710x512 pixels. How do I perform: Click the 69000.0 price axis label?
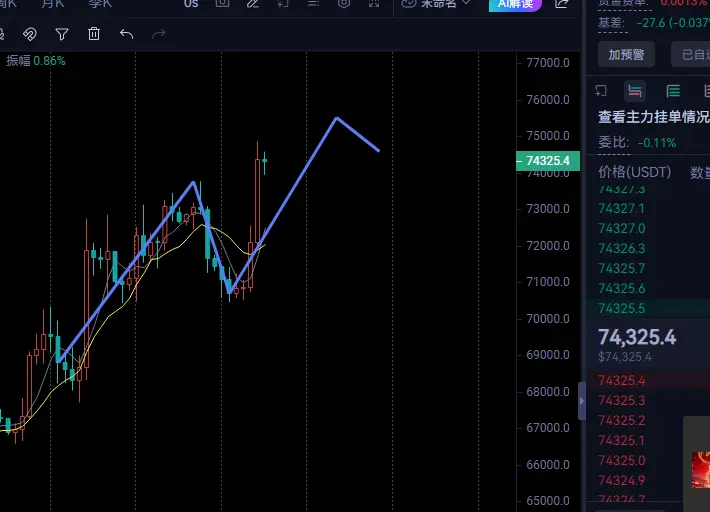click(548, 354)
